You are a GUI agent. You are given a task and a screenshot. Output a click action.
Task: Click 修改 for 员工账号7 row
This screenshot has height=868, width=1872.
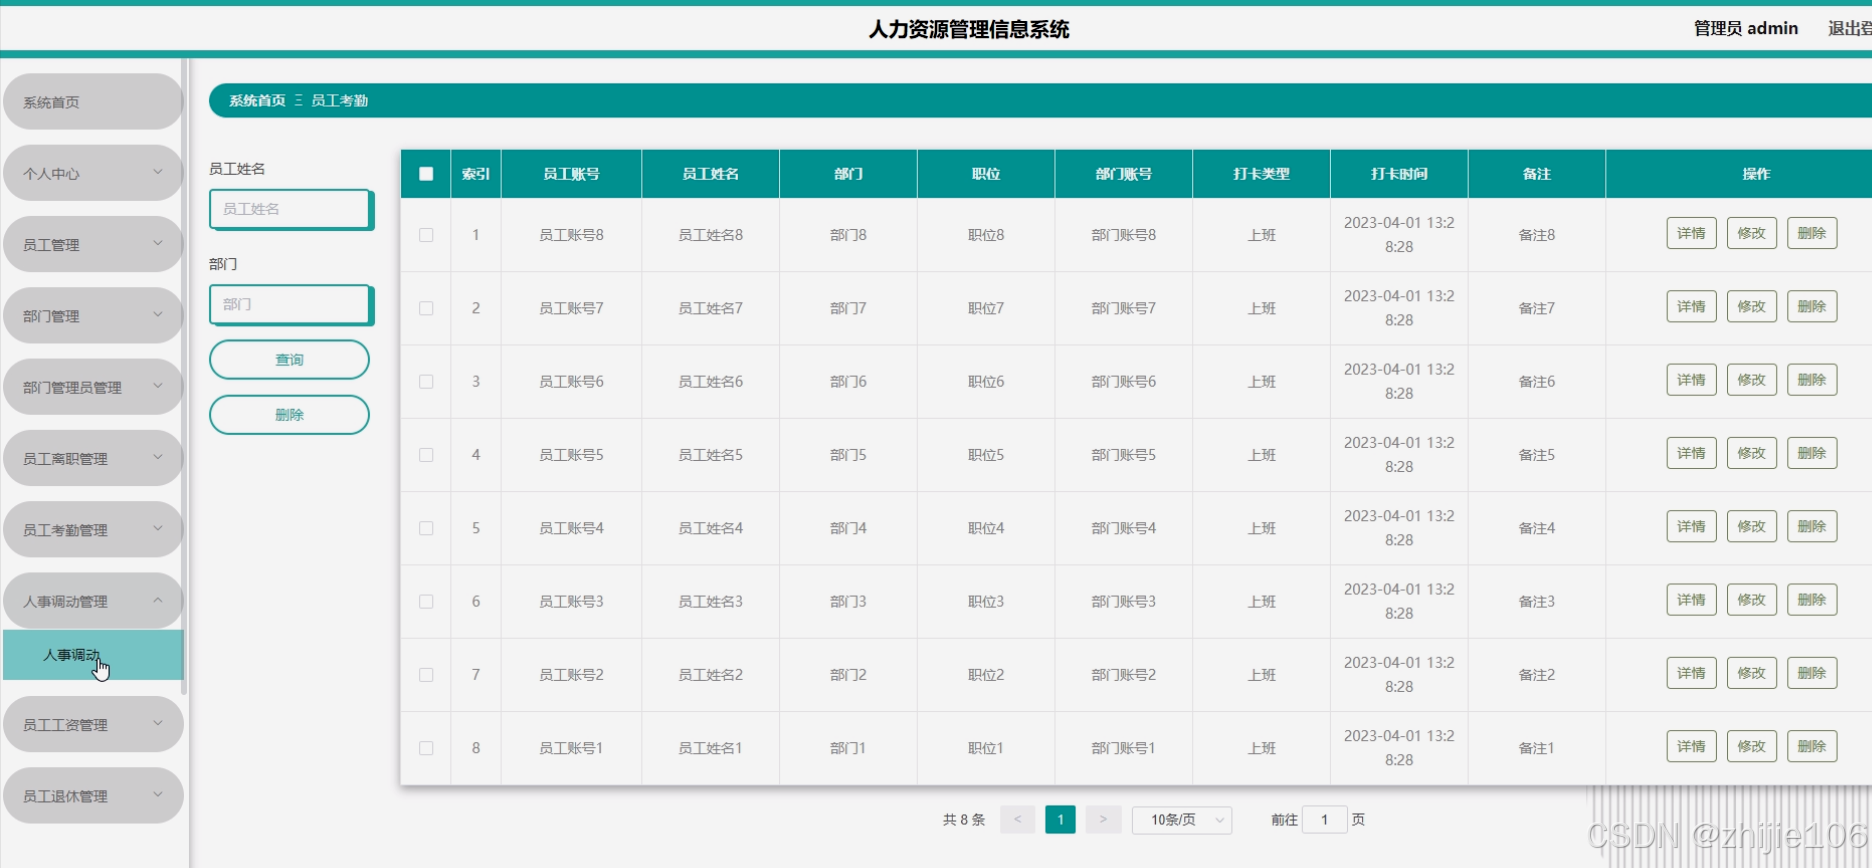(1751, 306)
